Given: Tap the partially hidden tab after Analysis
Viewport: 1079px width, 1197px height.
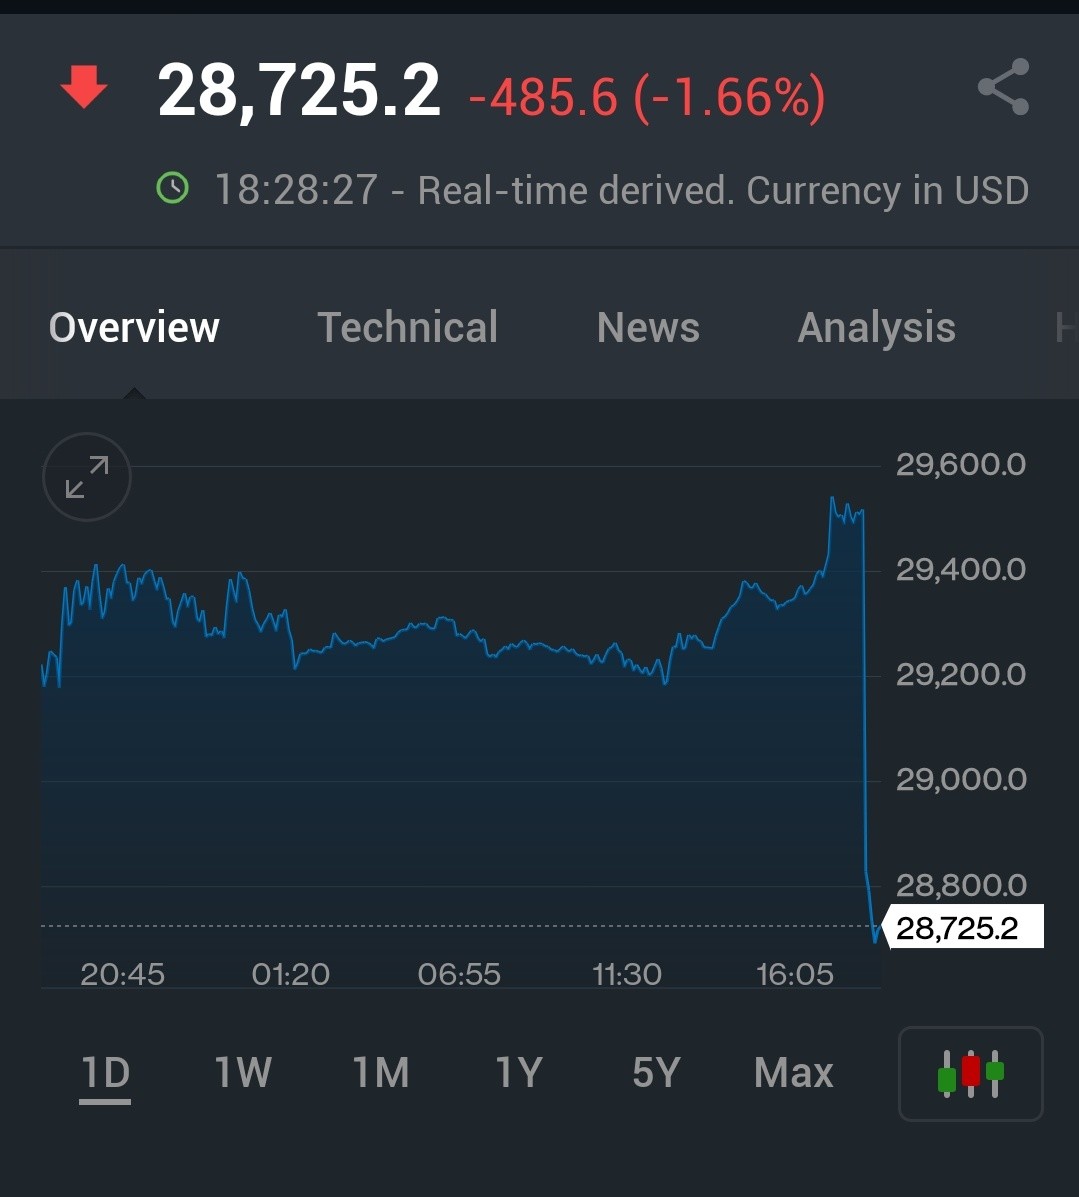Looking at the screenshot, I should 1066,328.
